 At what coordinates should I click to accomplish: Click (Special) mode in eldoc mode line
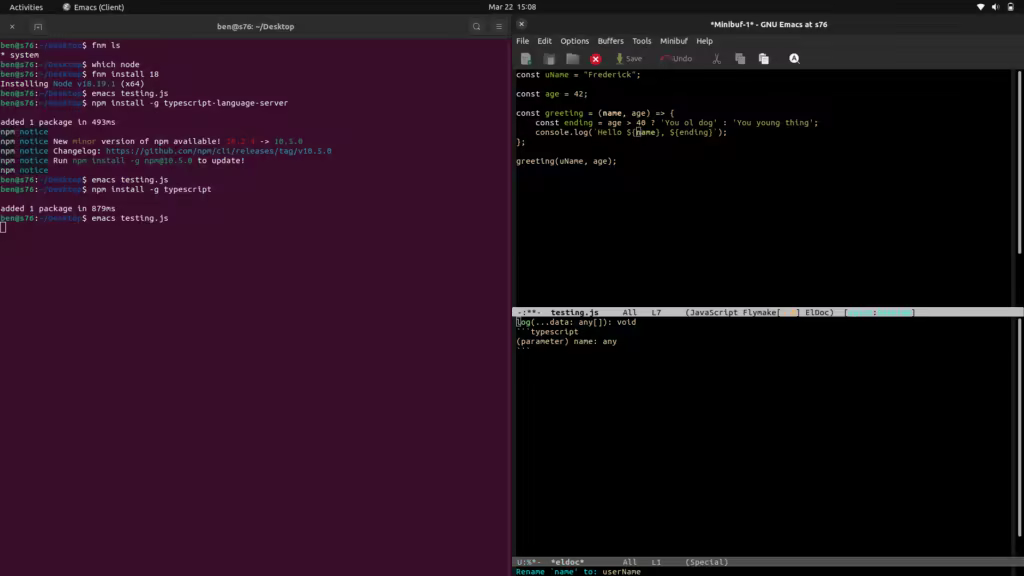point(707,562)
